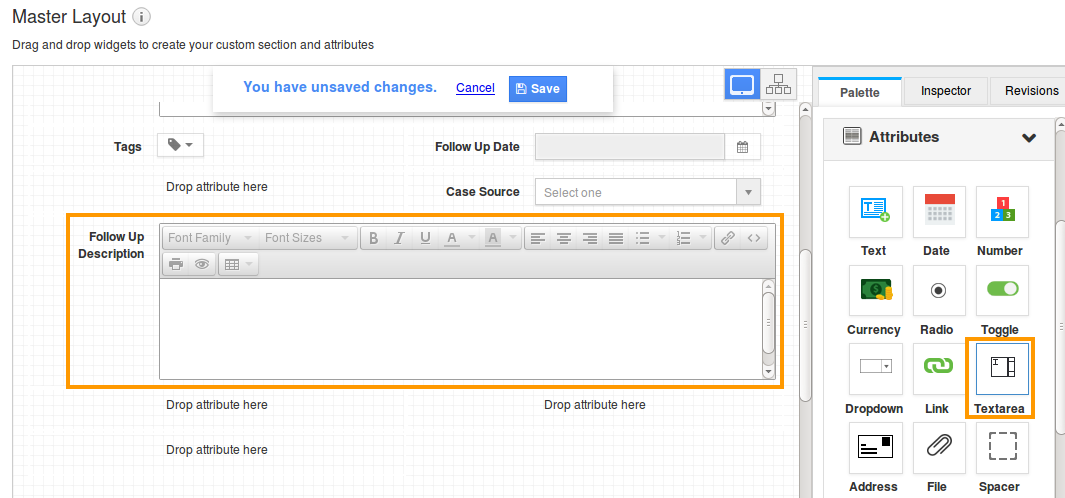Switch to the Inspector tab
The height and width of the screenshot is (498, 1065).
pyautogui.click(x=945, y=91)
